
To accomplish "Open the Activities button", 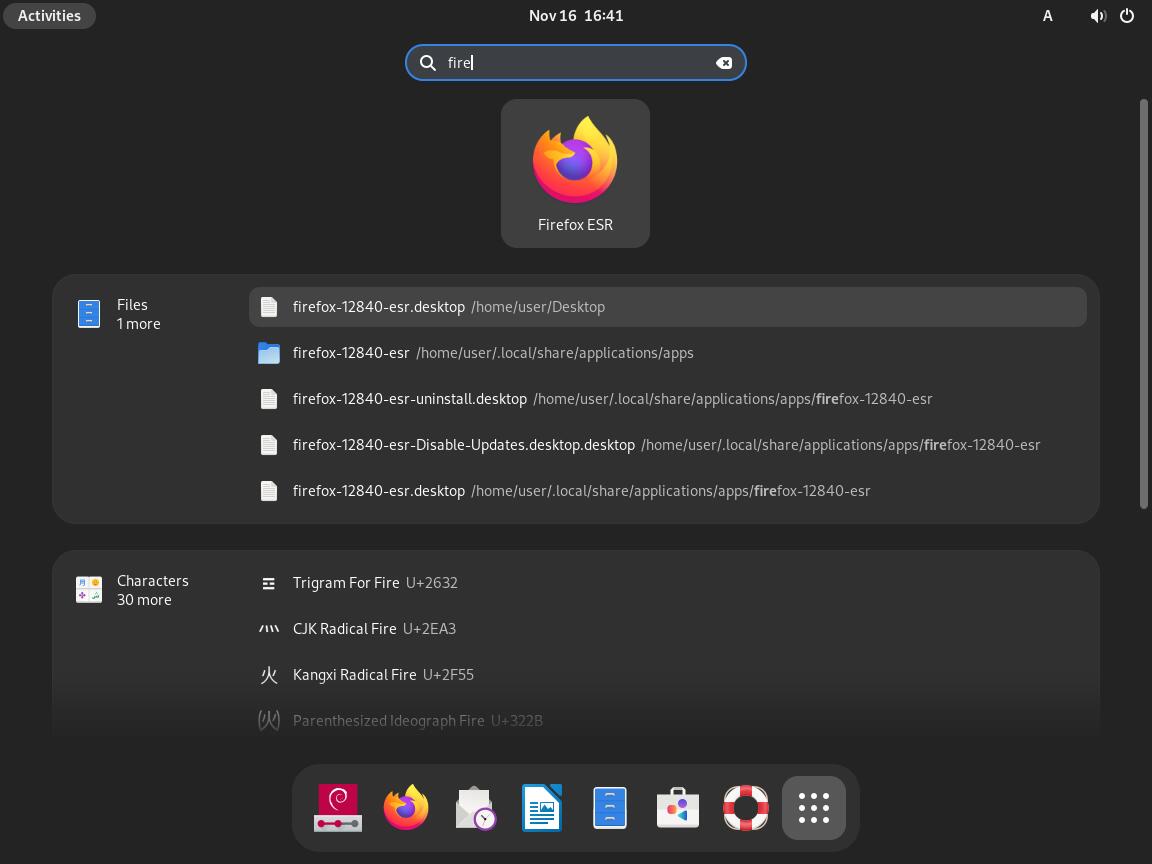I will [49, 15].
